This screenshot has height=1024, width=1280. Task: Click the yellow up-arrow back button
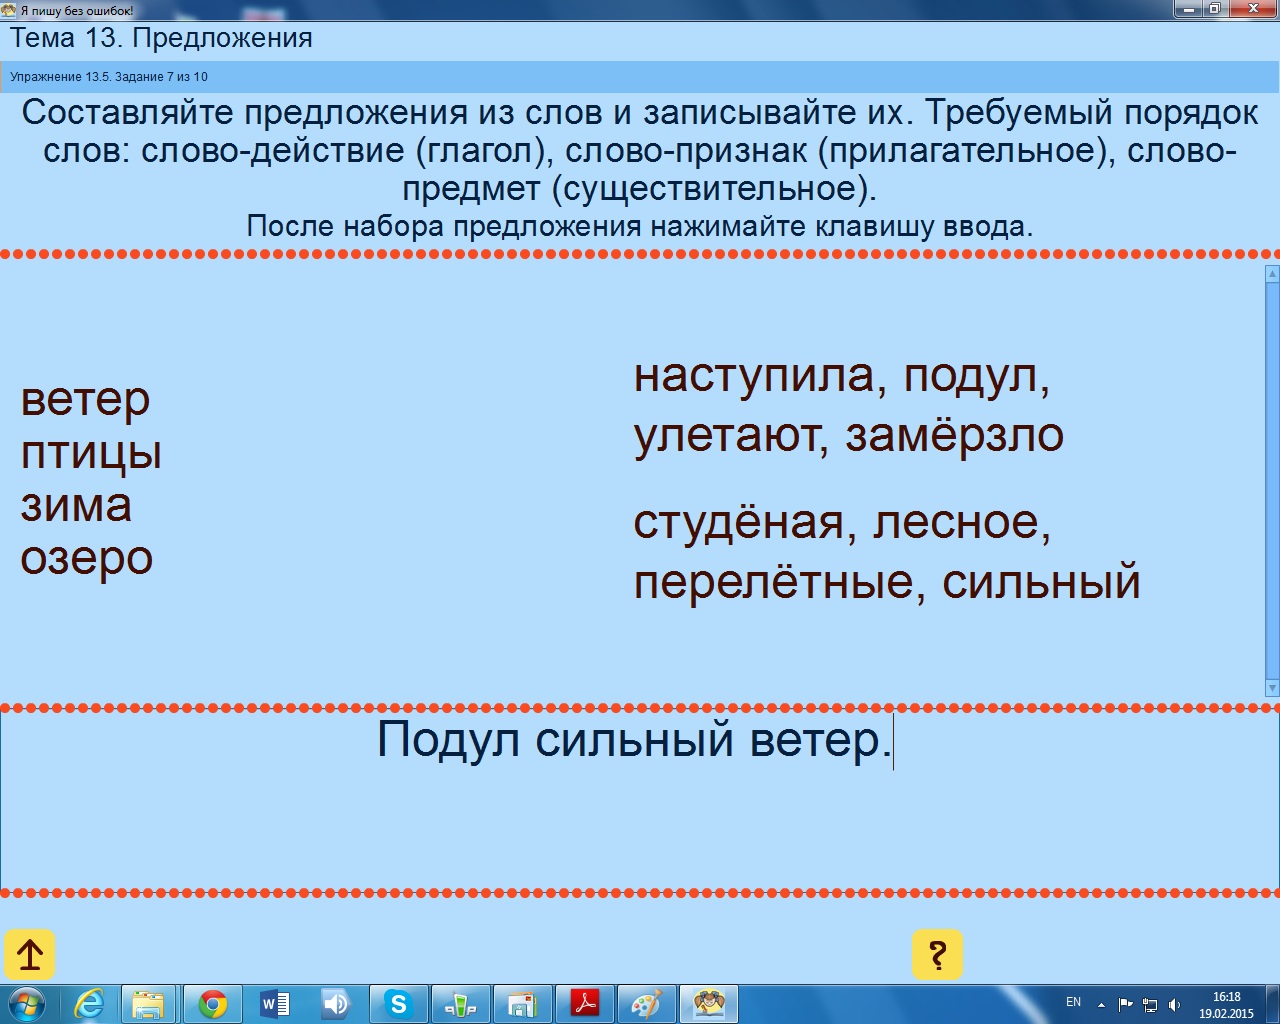[x=30, y=955]
